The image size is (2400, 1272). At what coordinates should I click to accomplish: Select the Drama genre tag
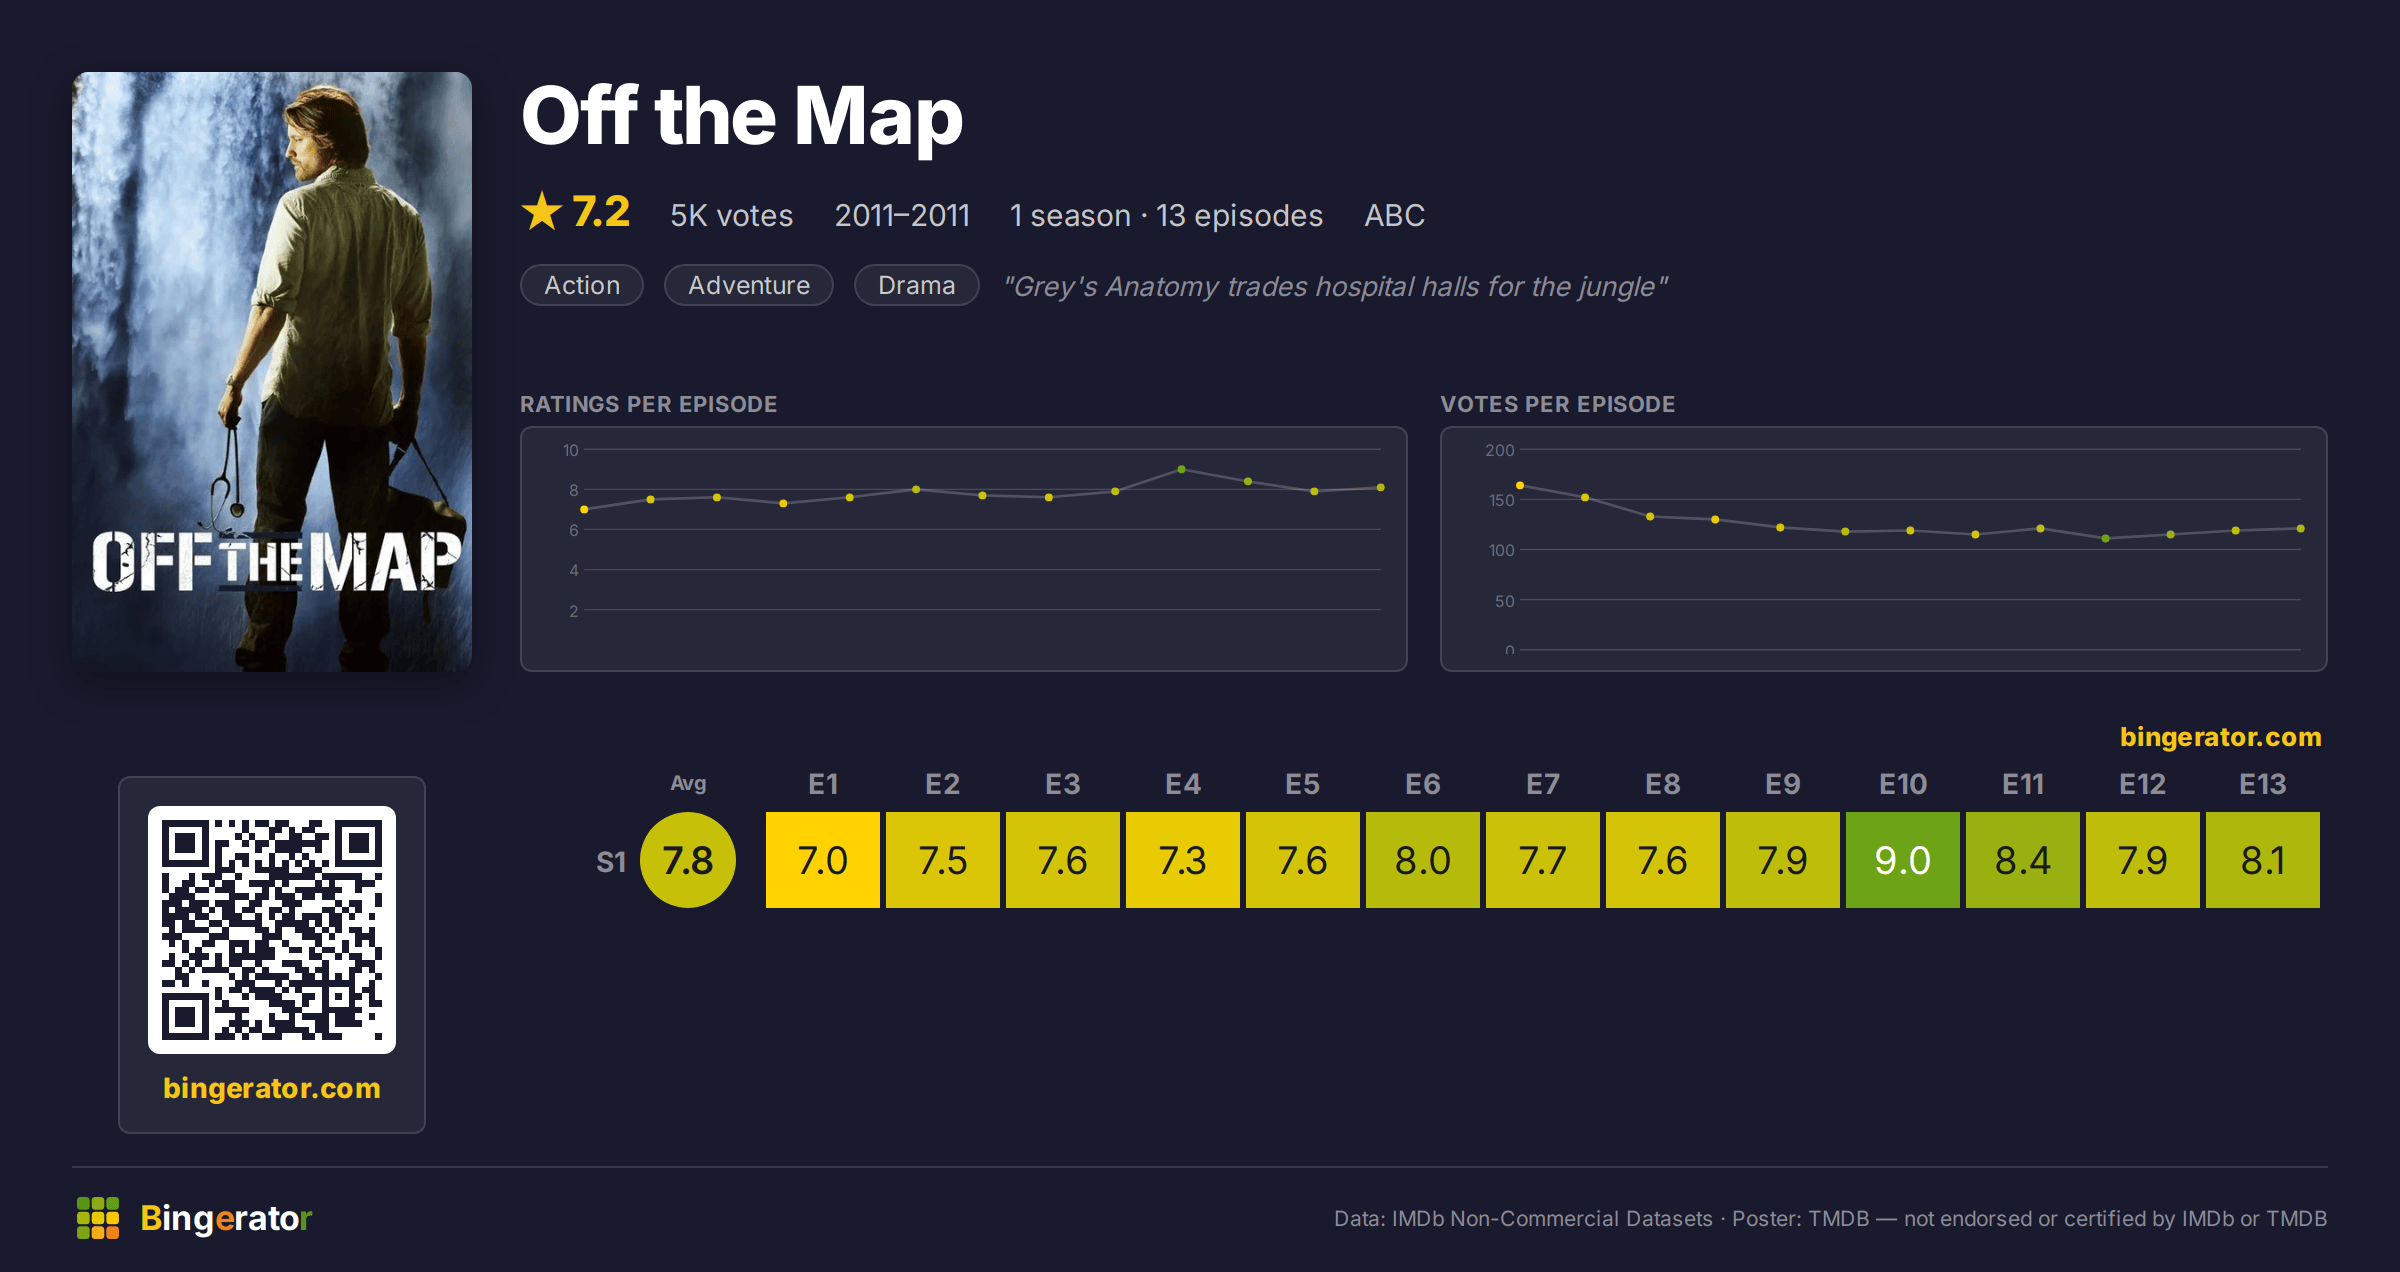click(916, 285)
